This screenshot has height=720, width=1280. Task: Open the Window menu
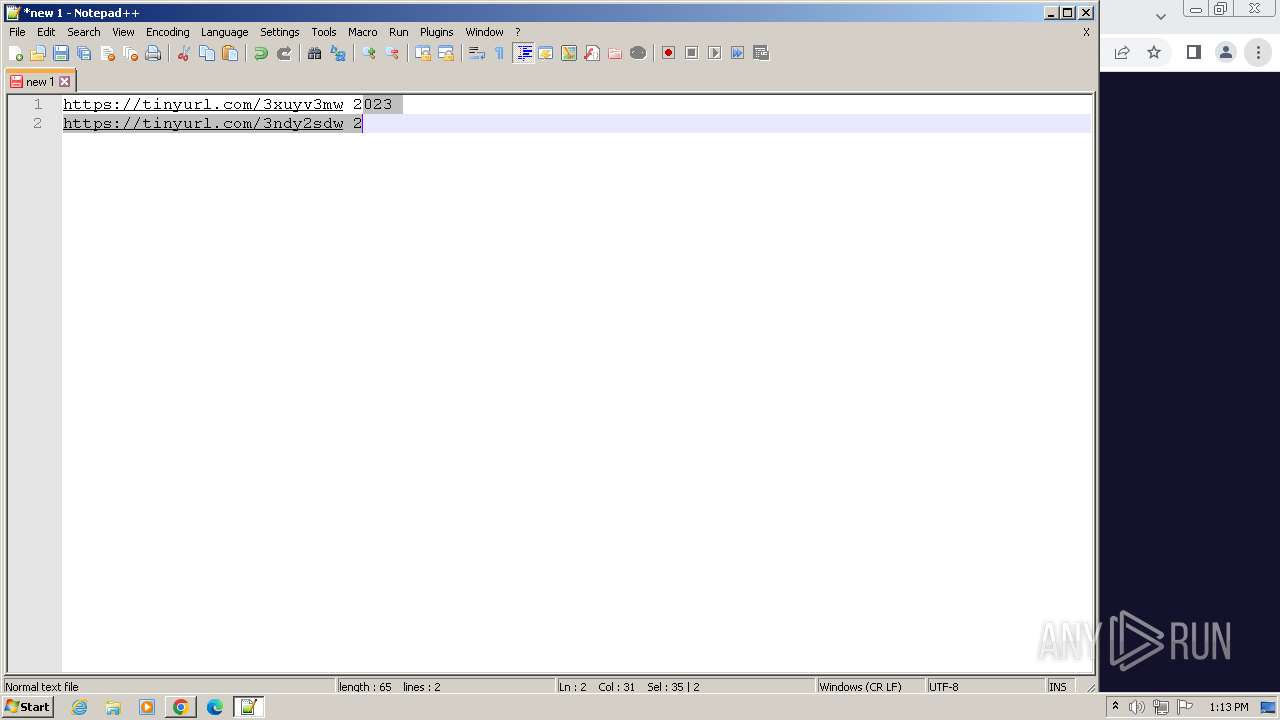point(484,32)
